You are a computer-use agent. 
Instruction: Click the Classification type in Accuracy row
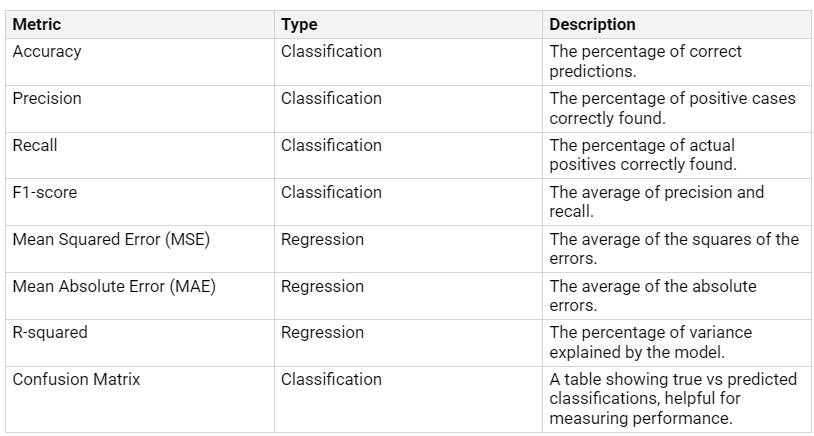pos(331,51)
